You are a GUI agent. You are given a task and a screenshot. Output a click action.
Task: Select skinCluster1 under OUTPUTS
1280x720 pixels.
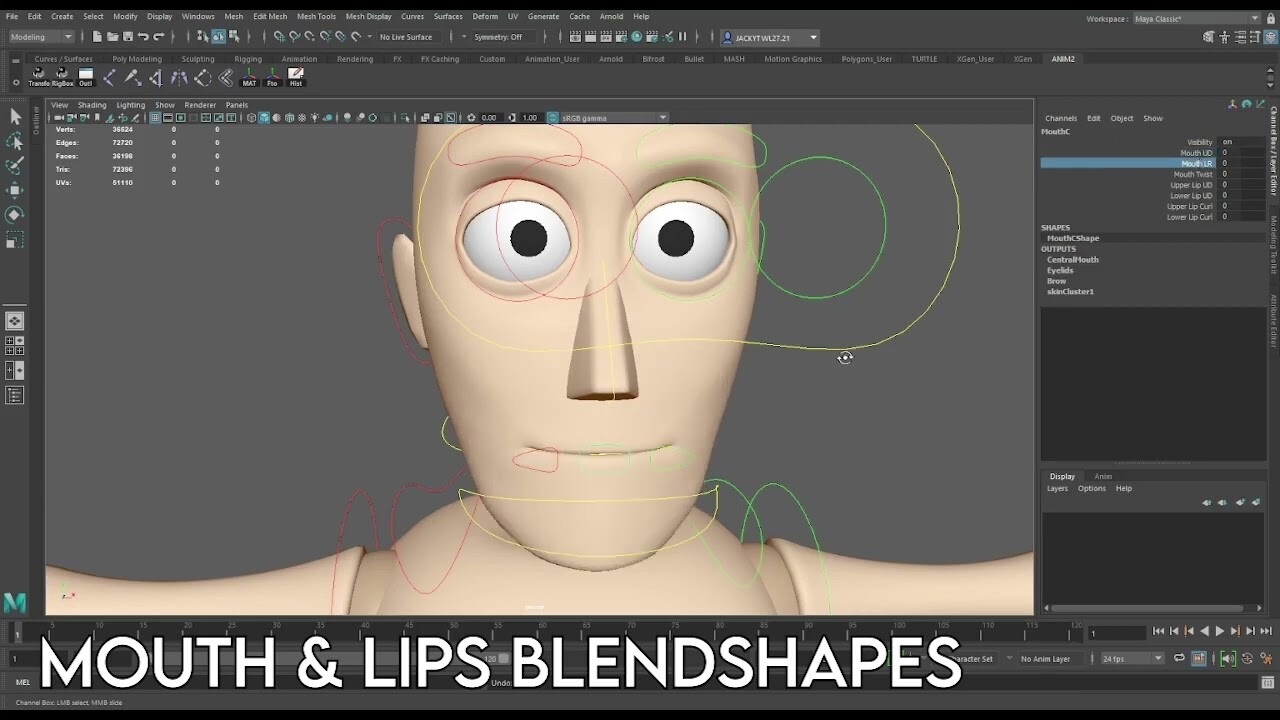[x=1072, y=291]
